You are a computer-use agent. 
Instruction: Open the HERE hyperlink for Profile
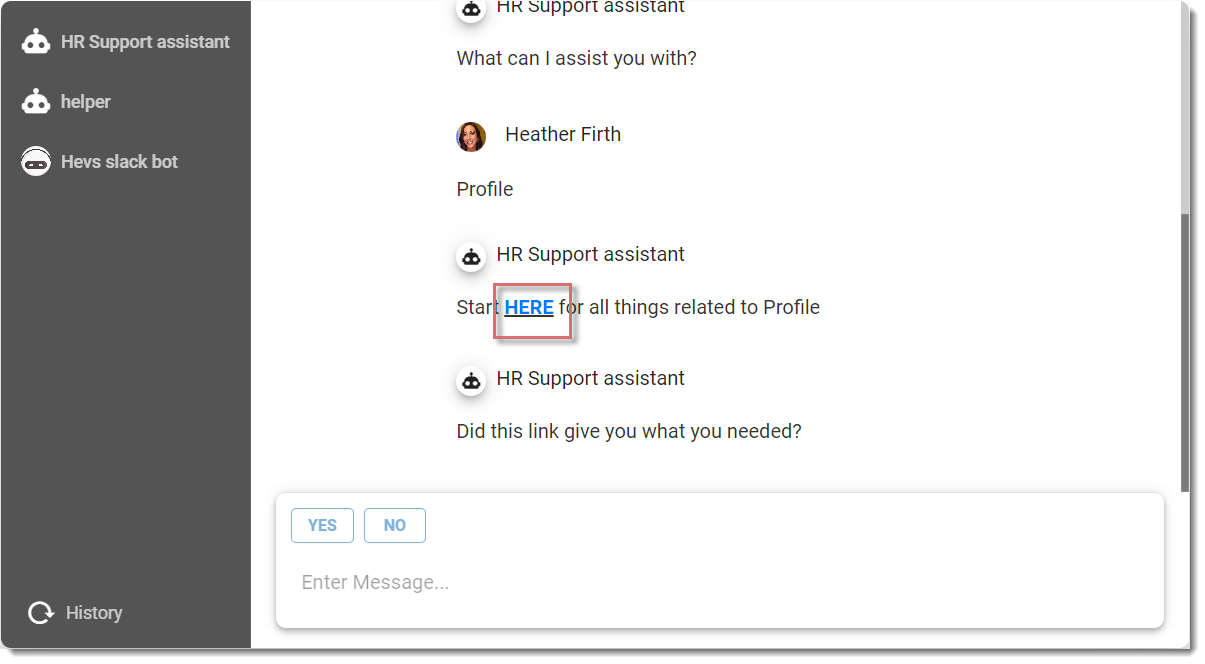(529, 307)
